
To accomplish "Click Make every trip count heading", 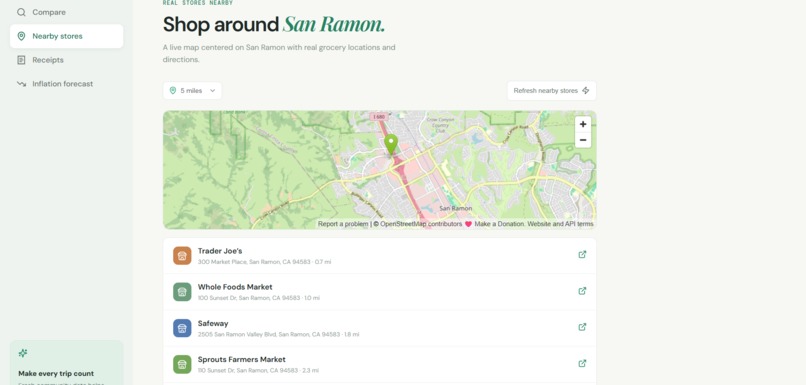I will tap(56, 374).
